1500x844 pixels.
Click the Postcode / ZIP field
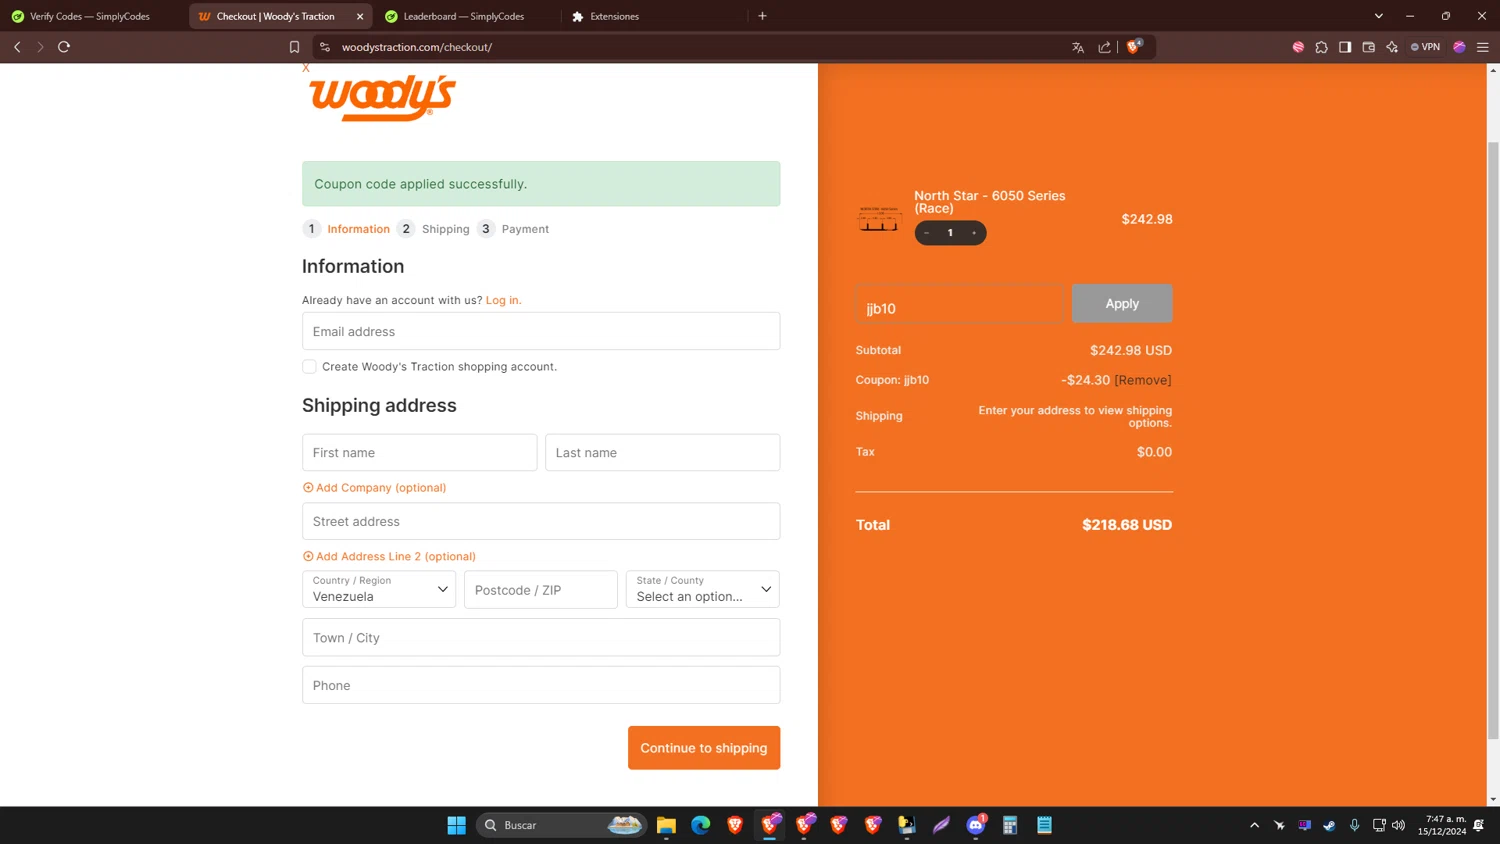click(x=541, y=589)
